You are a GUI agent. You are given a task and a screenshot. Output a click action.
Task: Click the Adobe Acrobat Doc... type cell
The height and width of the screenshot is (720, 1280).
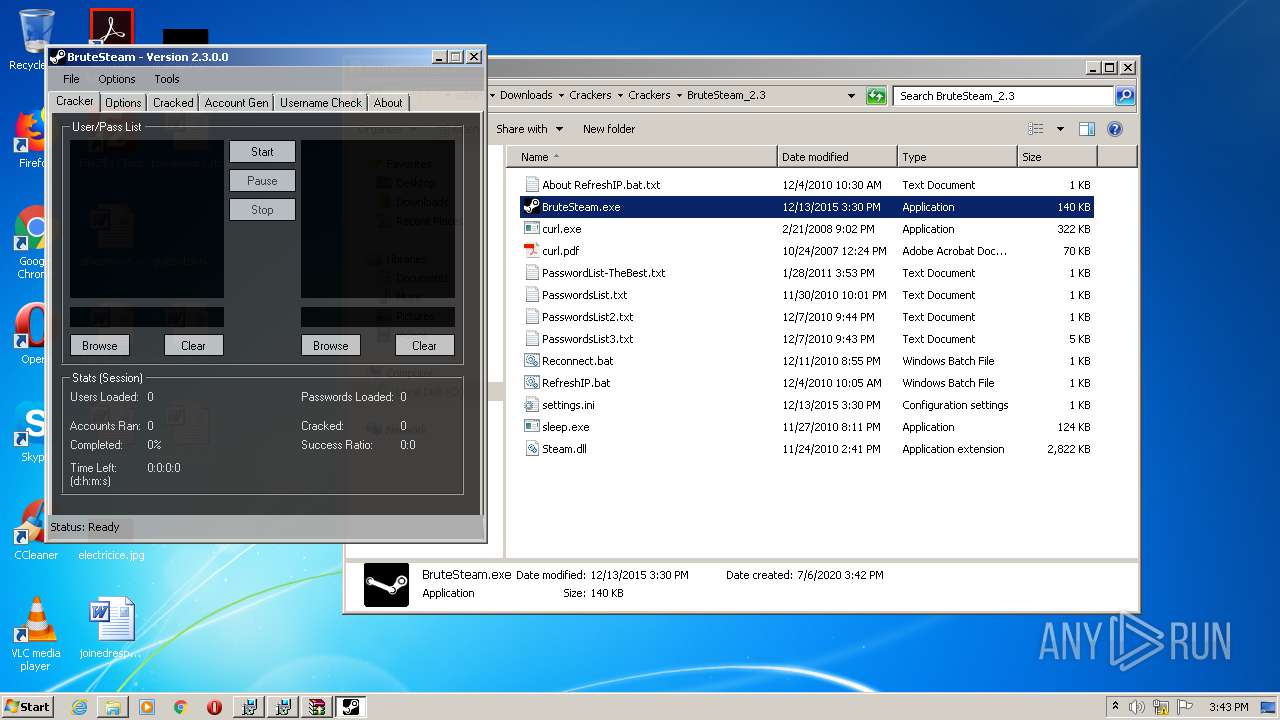coord(954,251)
